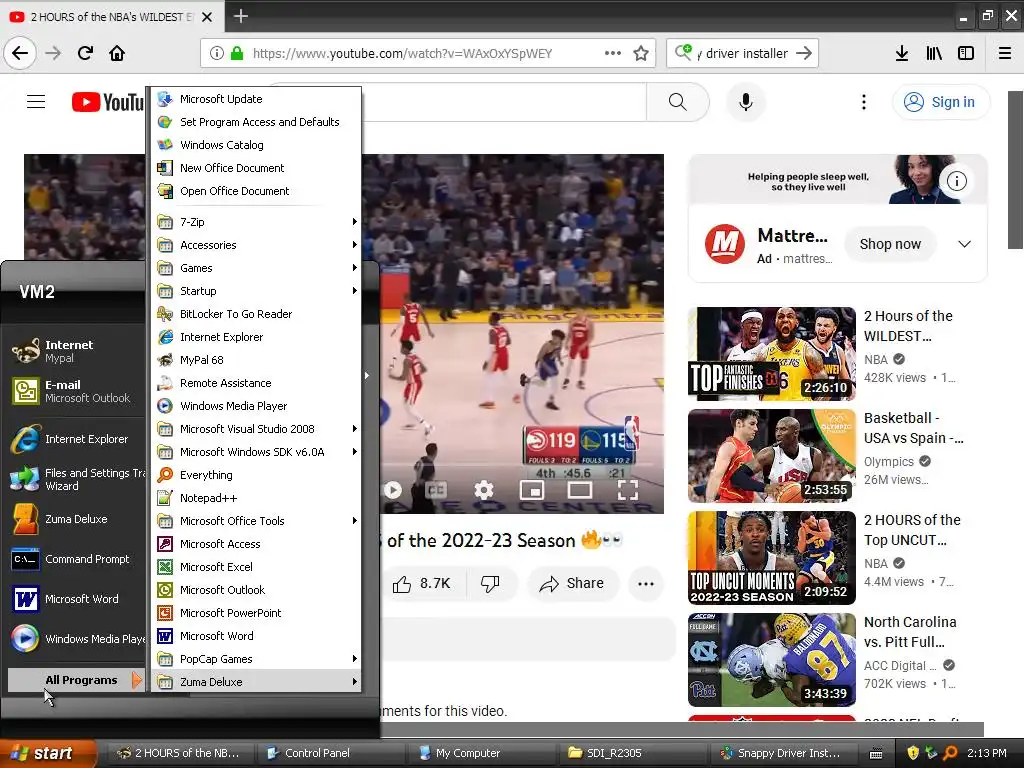Viewport: 1024px width, 768px height.
Task: Launch the Everything search tool
Action: coord(256,475)
